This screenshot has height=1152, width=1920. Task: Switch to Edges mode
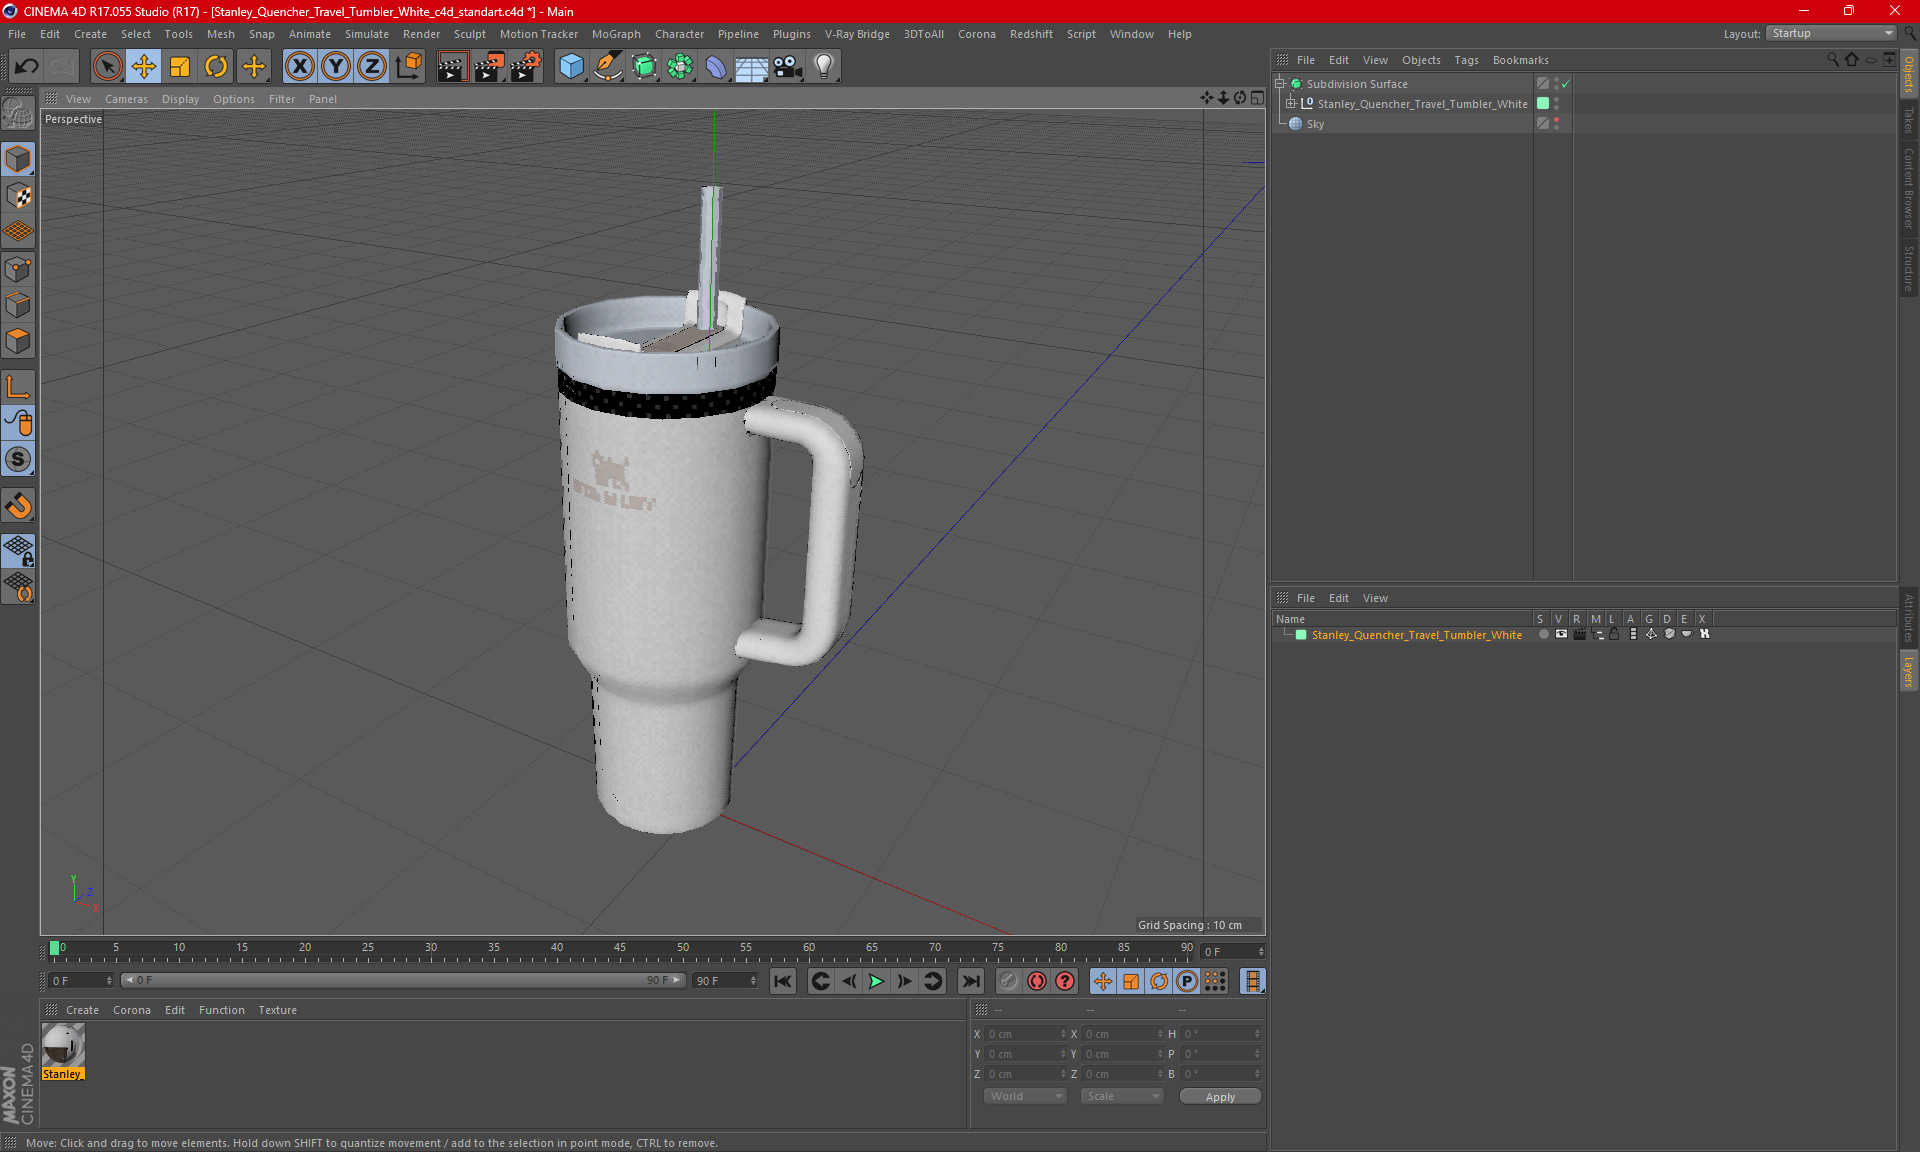click(x=18, y=305)
